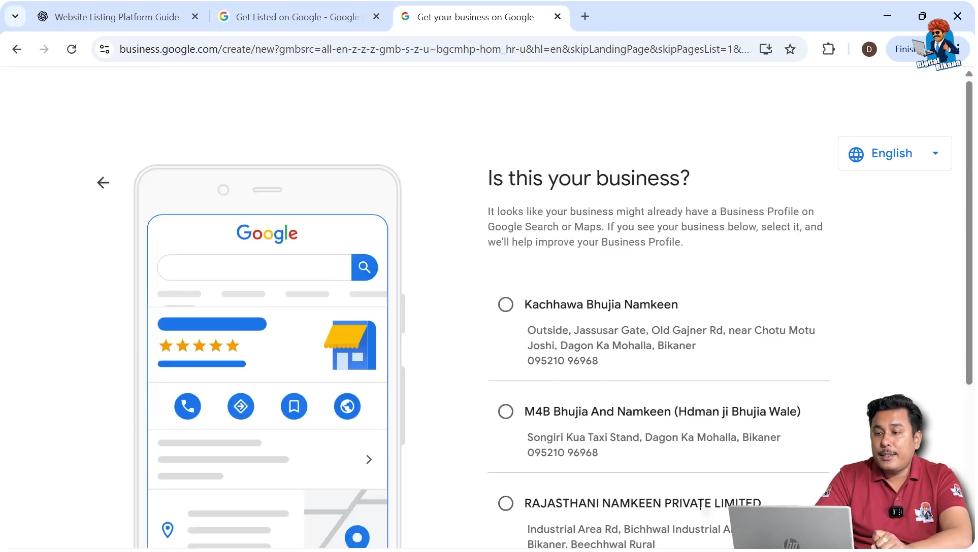Screen dimensions: 978x552
Task: Open a new tab with plus button
Action: point(585,17)
